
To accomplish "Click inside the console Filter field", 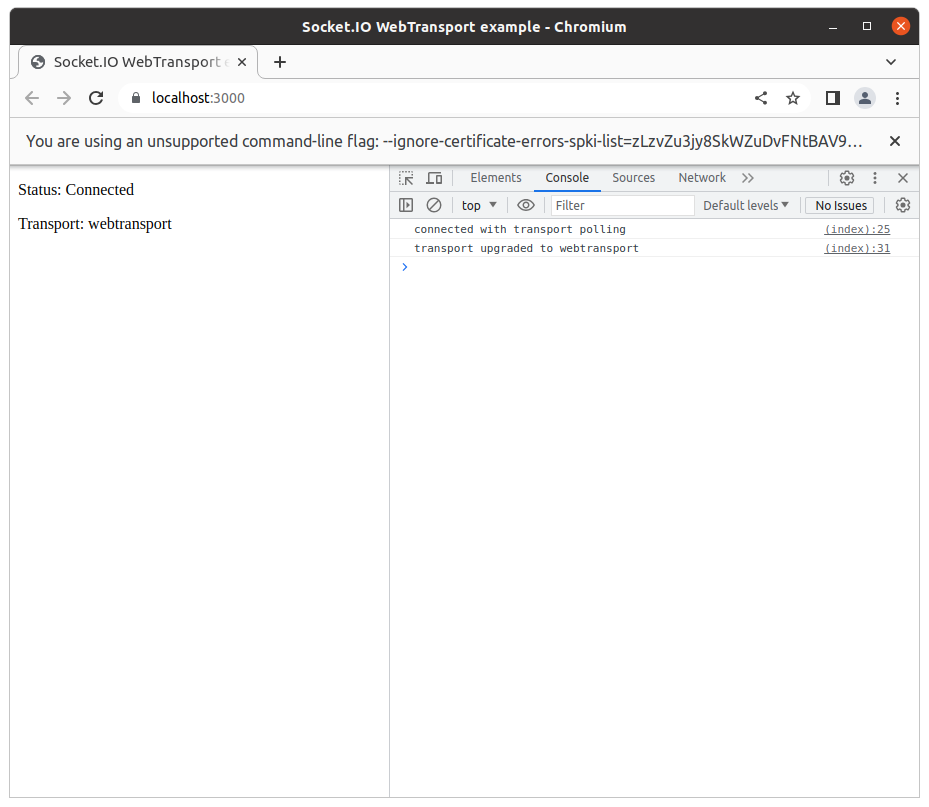I will pyautogui.click(x=620, y=205).
